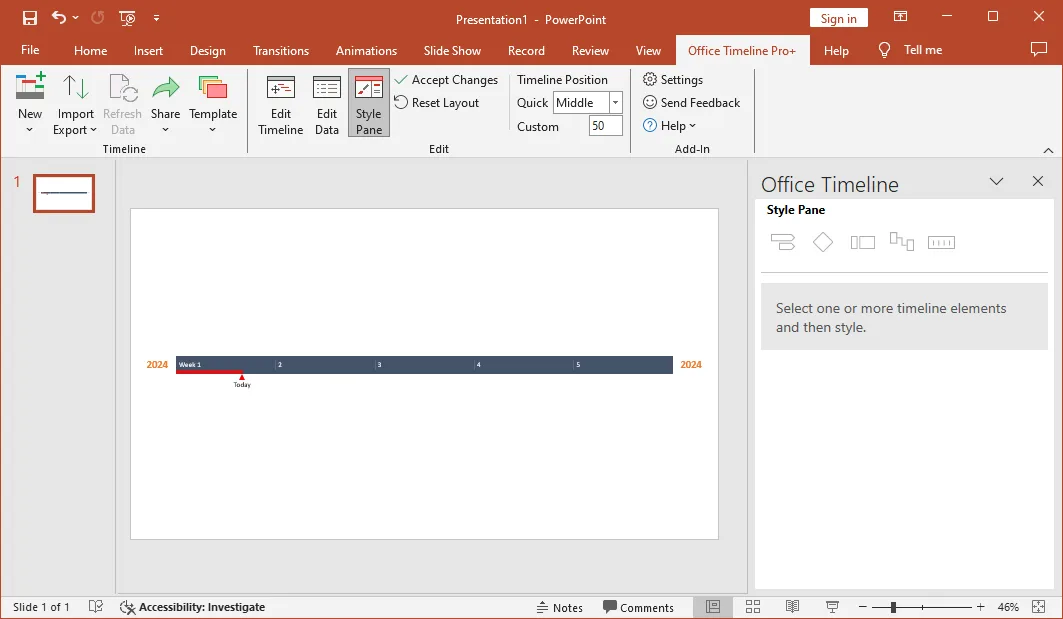Screen dimensions: 1063x619
Task: Open the Help ribbon tab
Action: [x=836, y=51]
